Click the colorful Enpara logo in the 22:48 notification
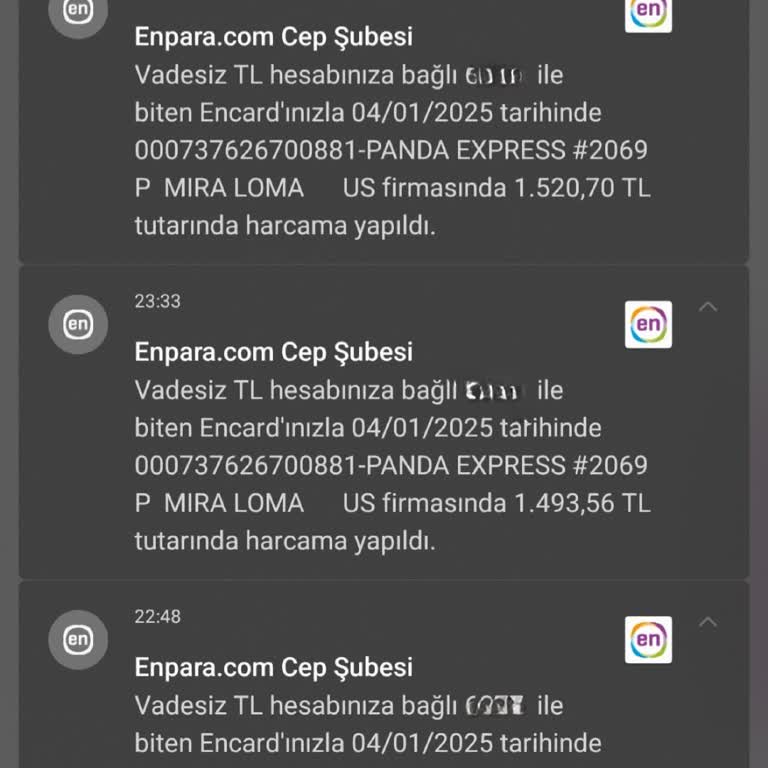 (x=648, y=640)
